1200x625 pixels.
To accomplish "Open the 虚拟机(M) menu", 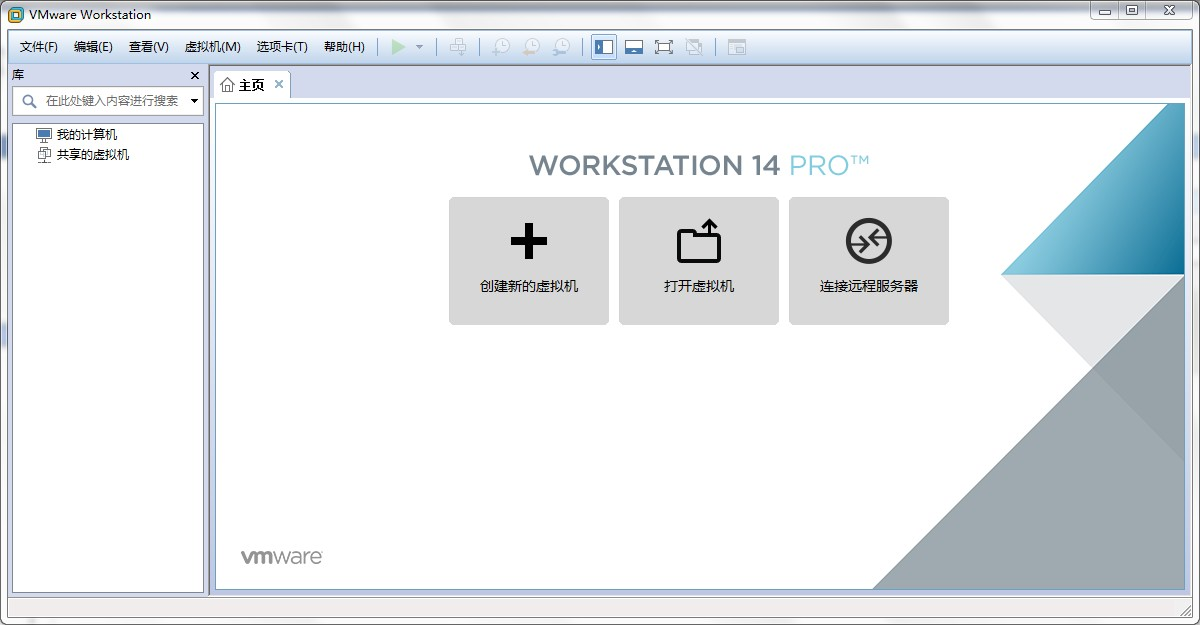I will 212,47.
